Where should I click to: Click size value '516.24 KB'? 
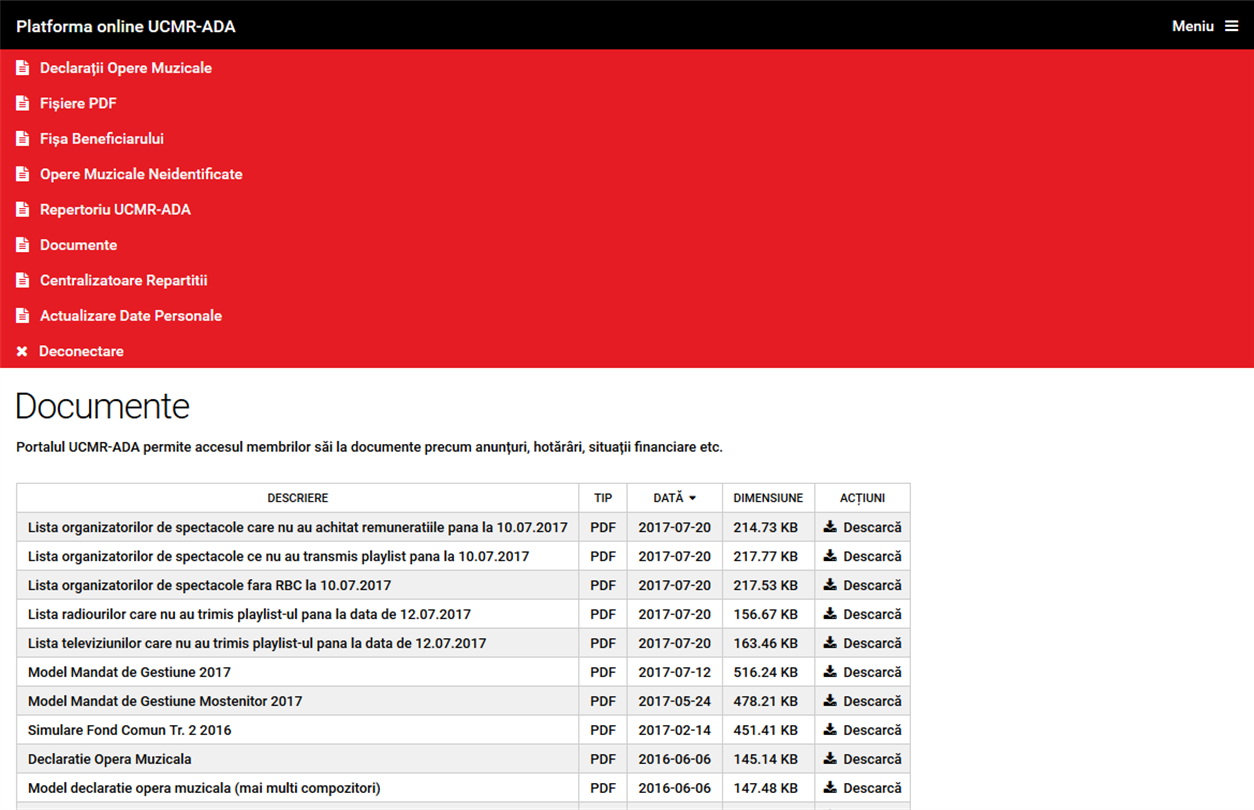click(x=768, y=672)
